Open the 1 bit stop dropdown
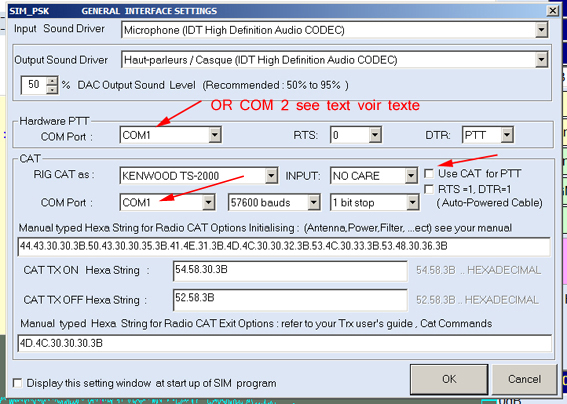Screen dimensions: 567x404 point(412,203)
